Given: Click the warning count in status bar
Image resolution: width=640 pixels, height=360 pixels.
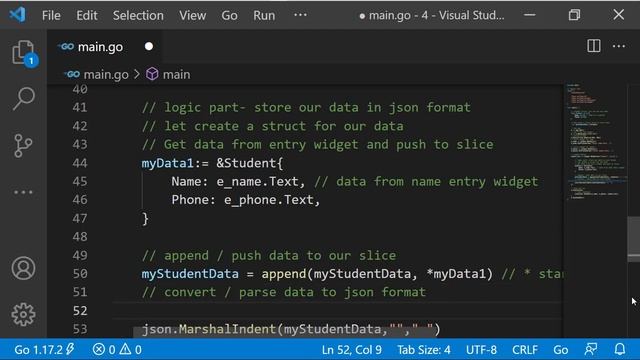Looking at the screenshot, I should point(131,349).
